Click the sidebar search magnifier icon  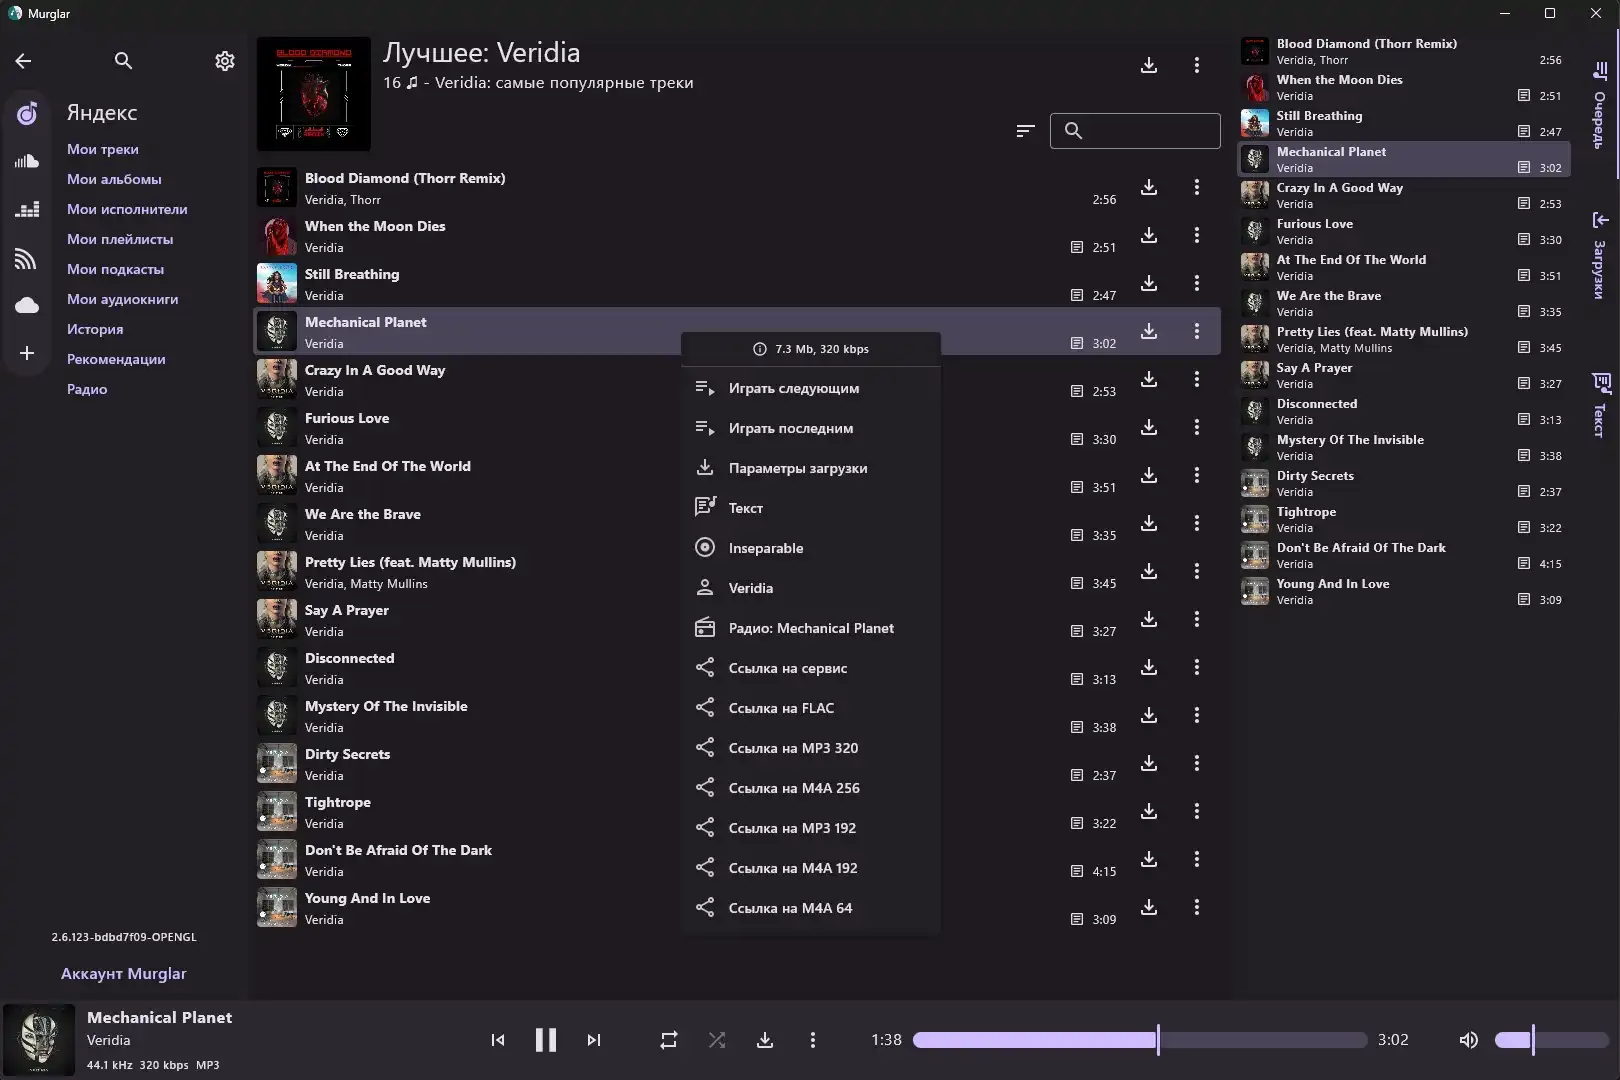[123, 61]
